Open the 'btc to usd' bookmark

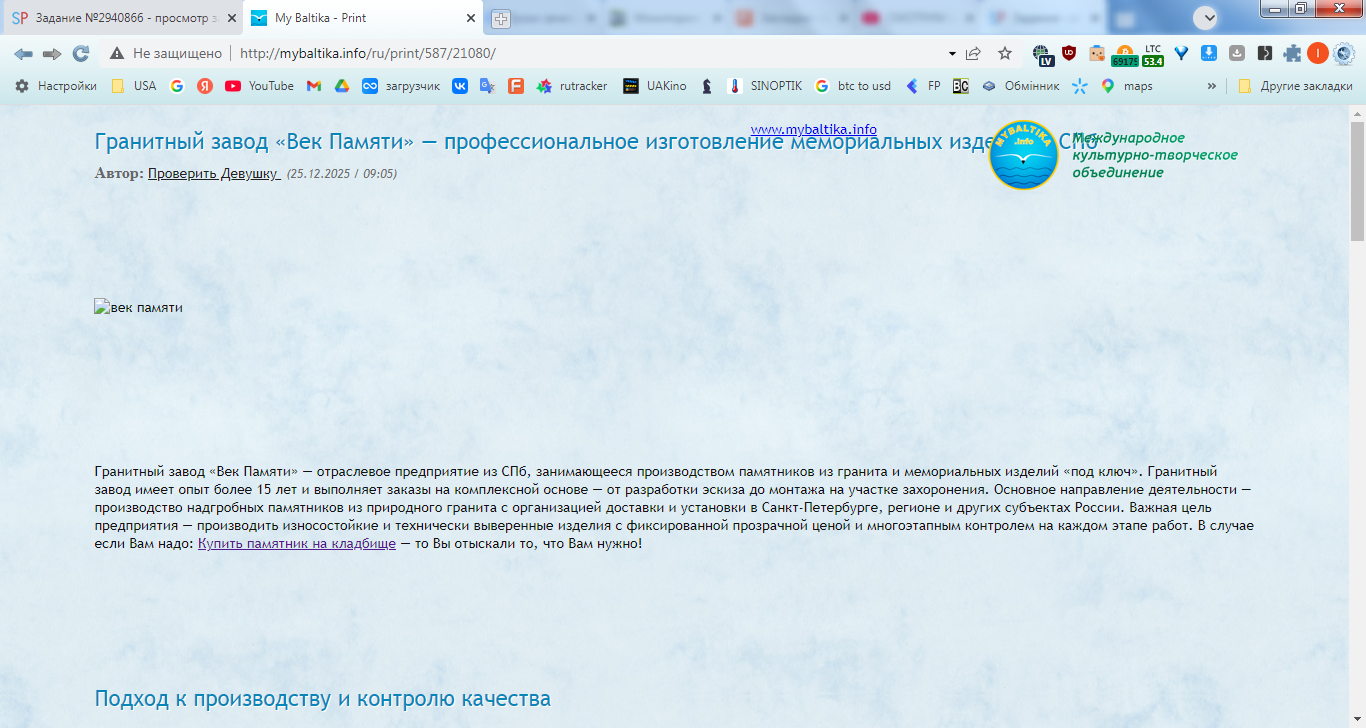point(852,86)
